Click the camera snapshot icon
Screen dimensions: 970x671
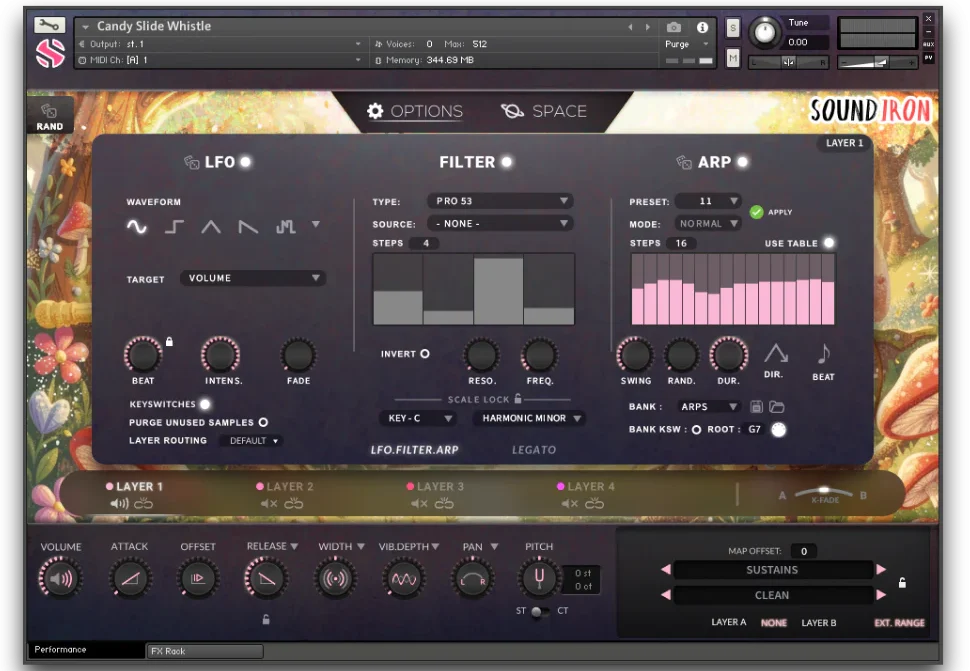point(674,27)
